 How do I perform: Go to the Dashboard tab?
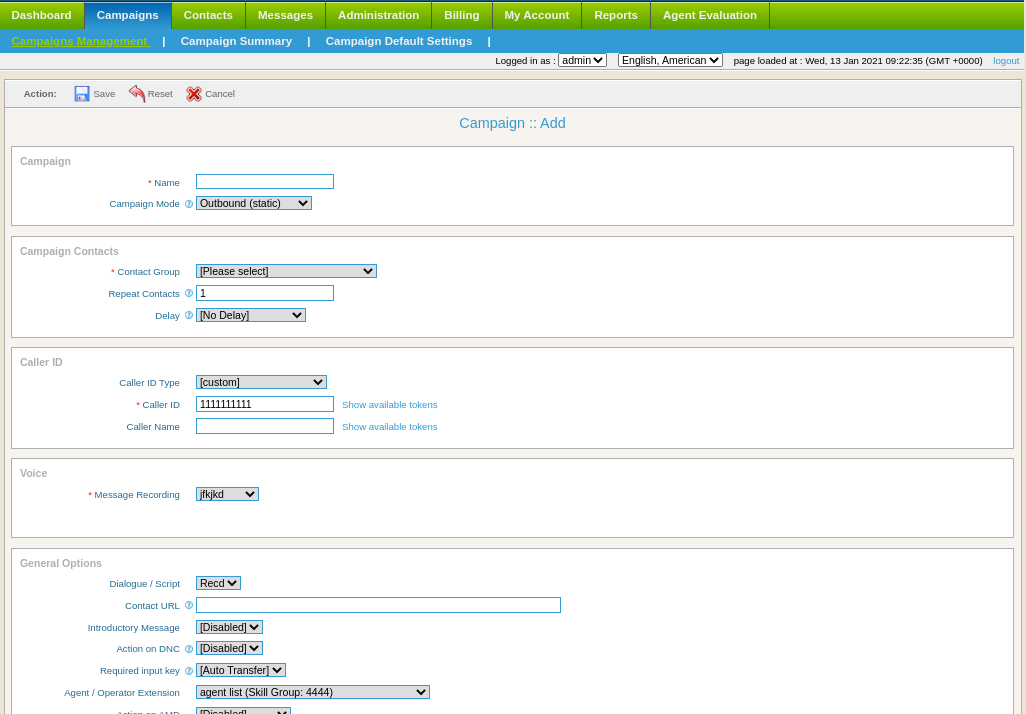click(41, 15)
